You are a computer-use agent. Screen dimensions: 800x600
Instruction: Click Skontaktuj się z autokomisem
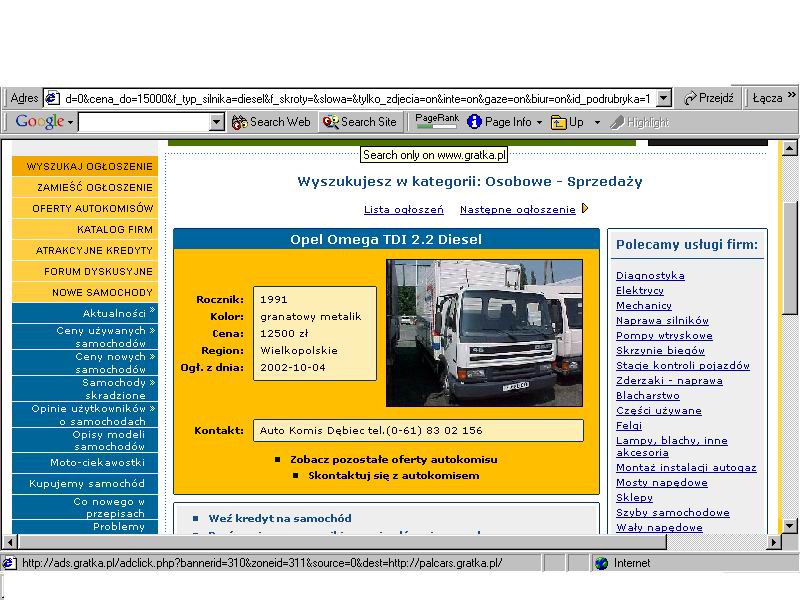[x=393, y=476]
